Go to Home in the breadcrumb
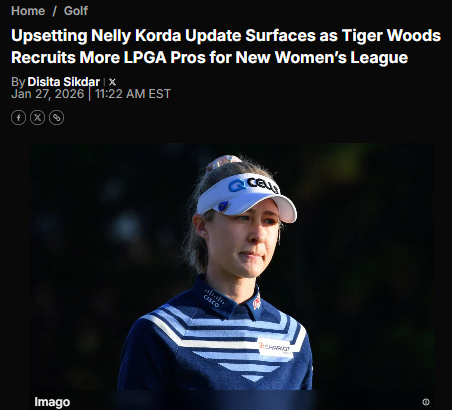This screenshot has height=410, width=452. point(28,11)
